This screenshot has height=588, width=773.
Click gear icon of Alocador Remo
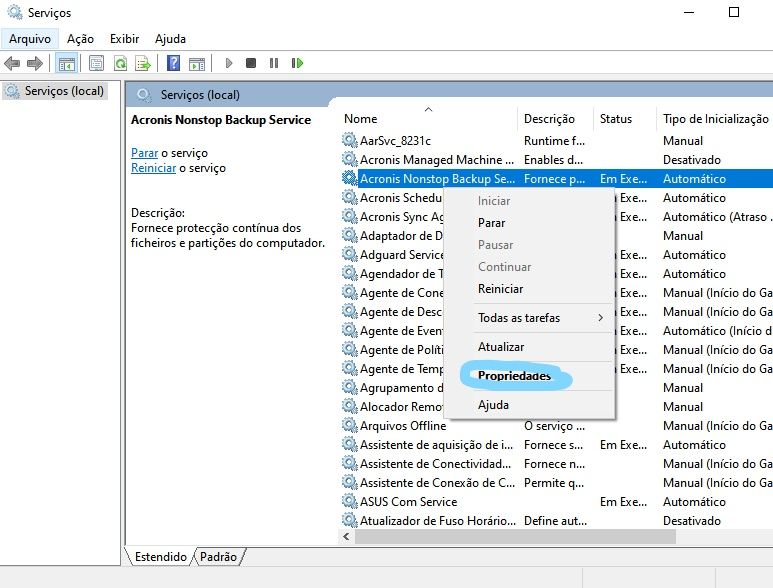pyautogui.click(x=350, y=407)
